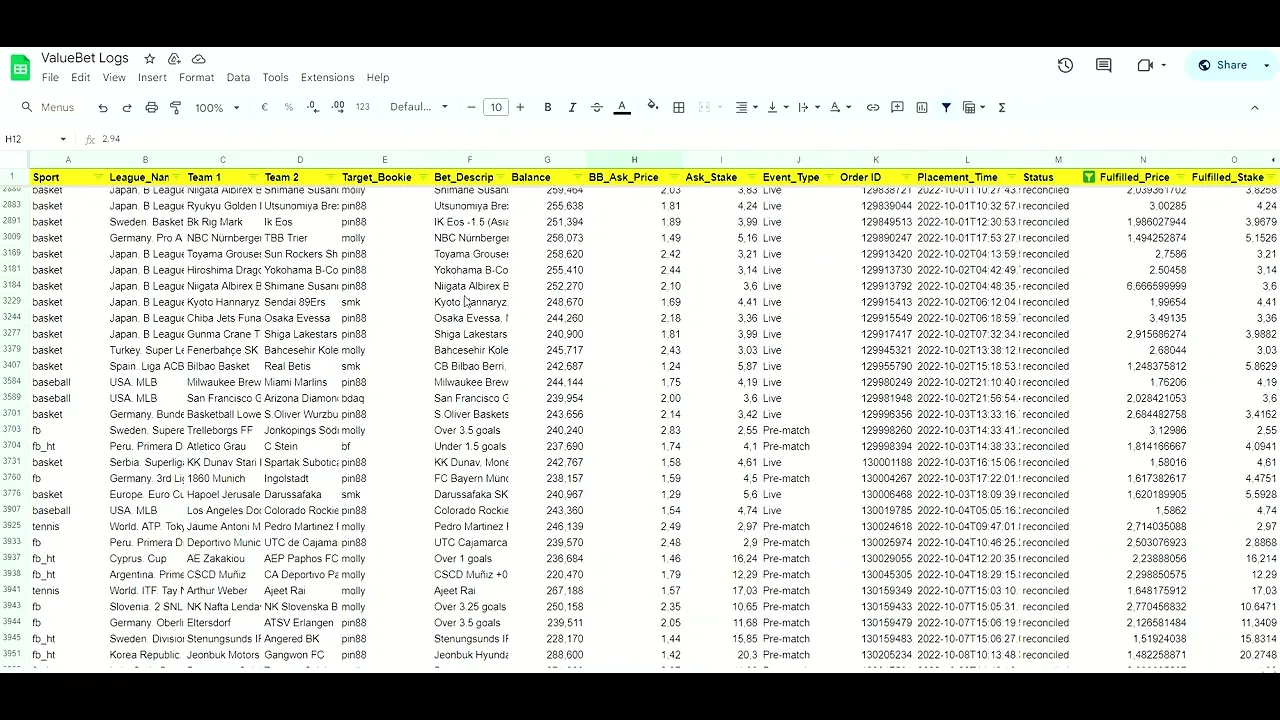Click the green filter icon on Status column
Image resolution: width=1280 pixels, height=720 pixels.
(x=1089, y=177)
